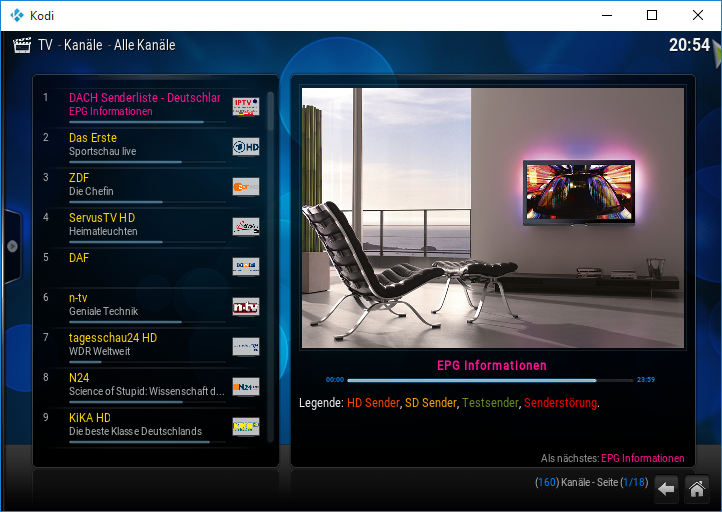Image resolution: width=722 pixels, height=512 pixels.
Task: Click the Kanäle breadcrumb in header
Action: pyautogui.click(x=83, y=45)
